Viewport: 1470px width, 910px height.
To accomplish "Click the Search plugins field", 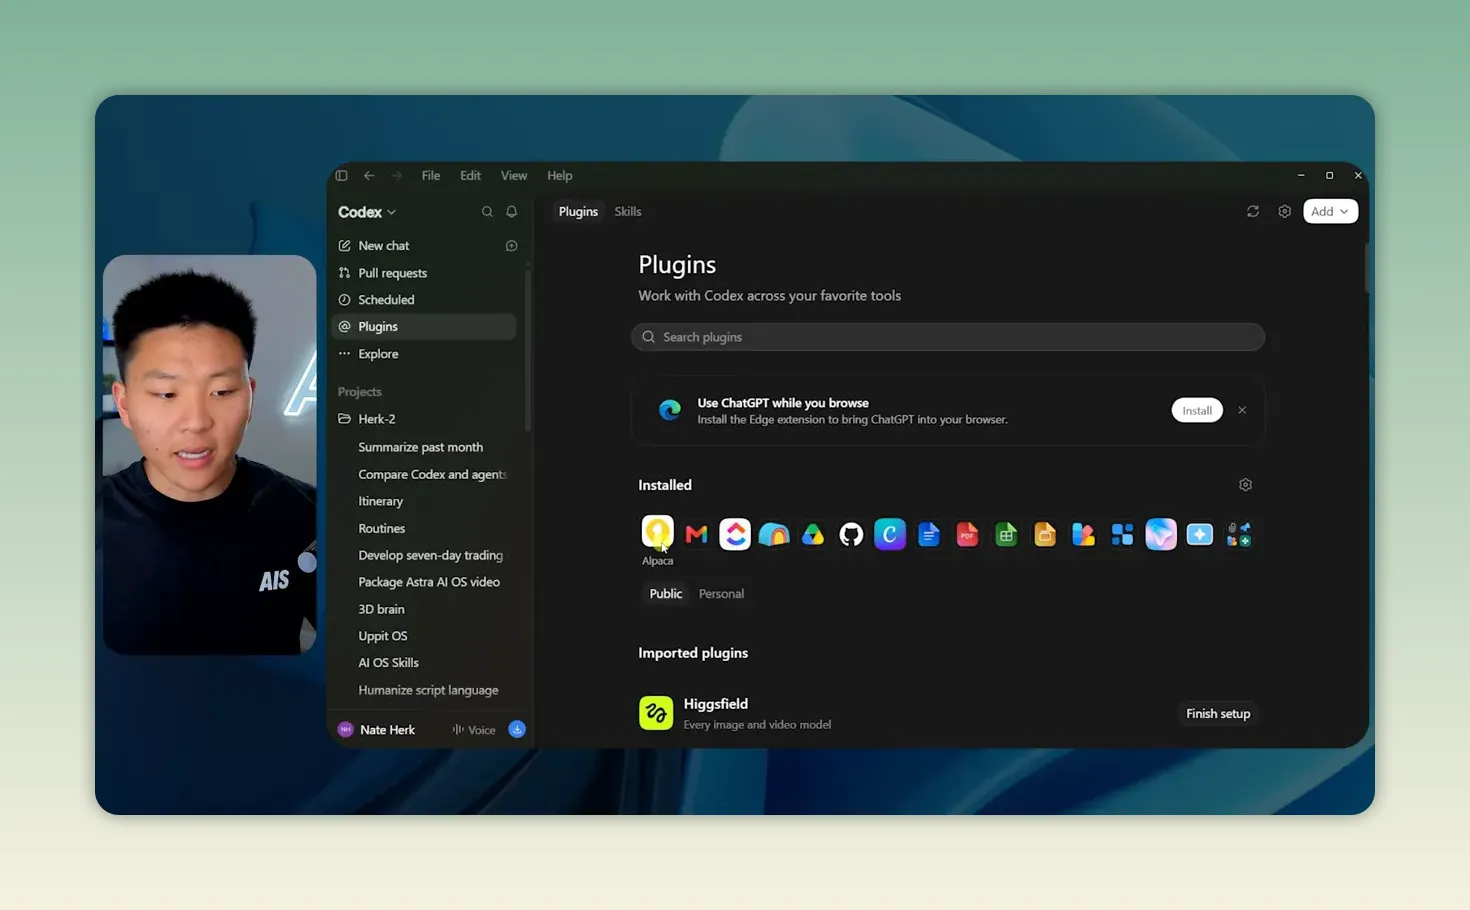I will 948,337.
